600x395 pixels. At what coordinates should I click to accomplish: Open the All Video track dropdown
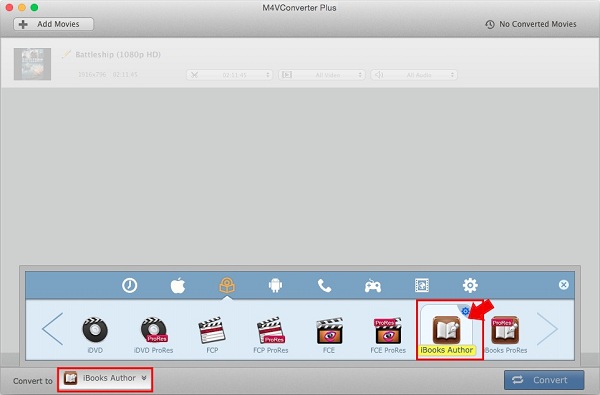coord(321,75)
